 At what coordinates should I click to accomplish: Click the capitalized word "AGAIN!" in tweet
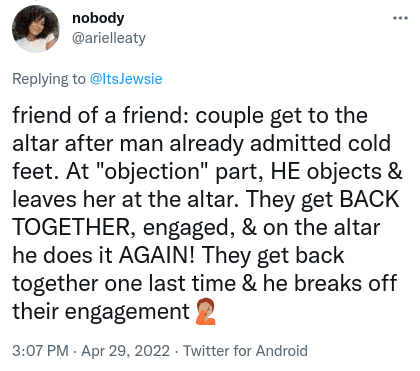point(157,255)
